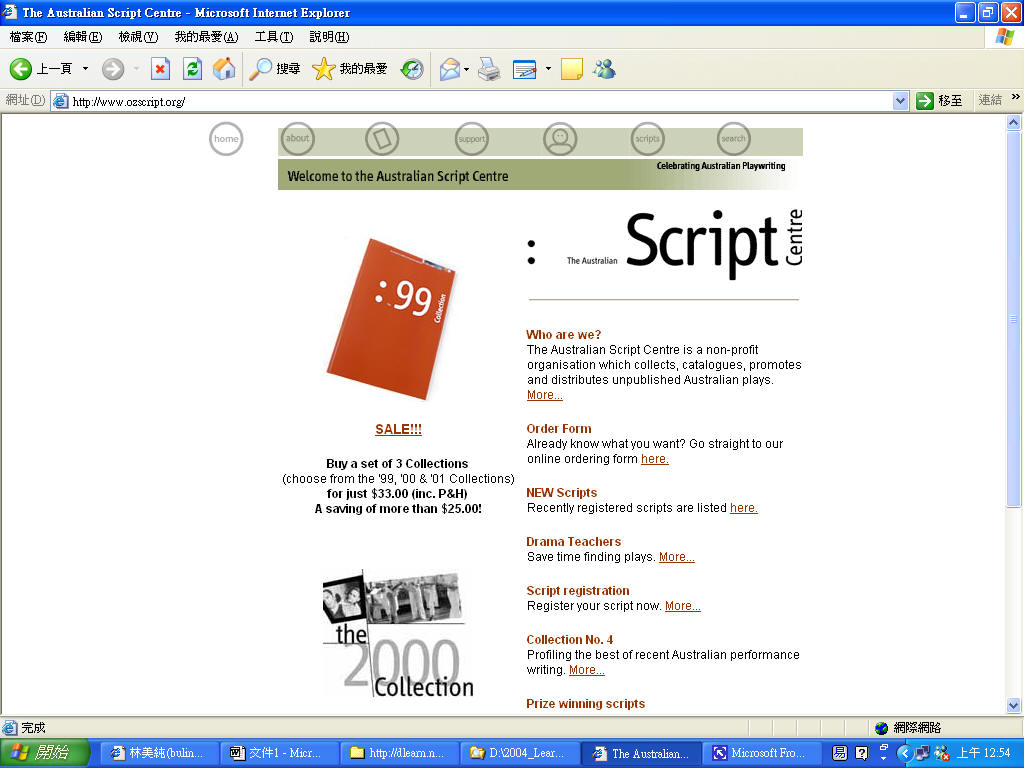Switch to the 林美純 taskbar window
The width and height of the screenshot is (1024, 768).
click(157, 753)
